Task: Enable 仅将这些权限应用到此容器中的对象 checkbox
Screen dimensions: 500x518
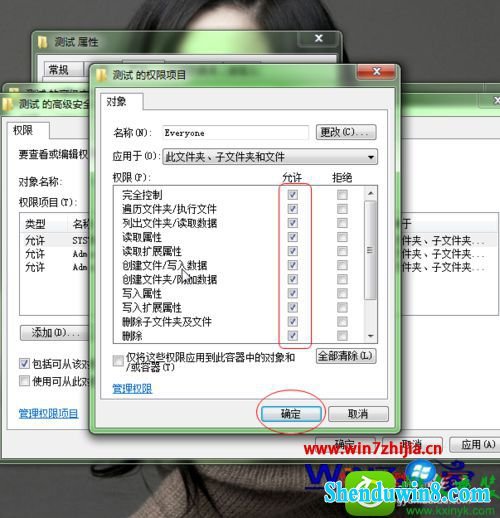Action: (x=118, y=361)
